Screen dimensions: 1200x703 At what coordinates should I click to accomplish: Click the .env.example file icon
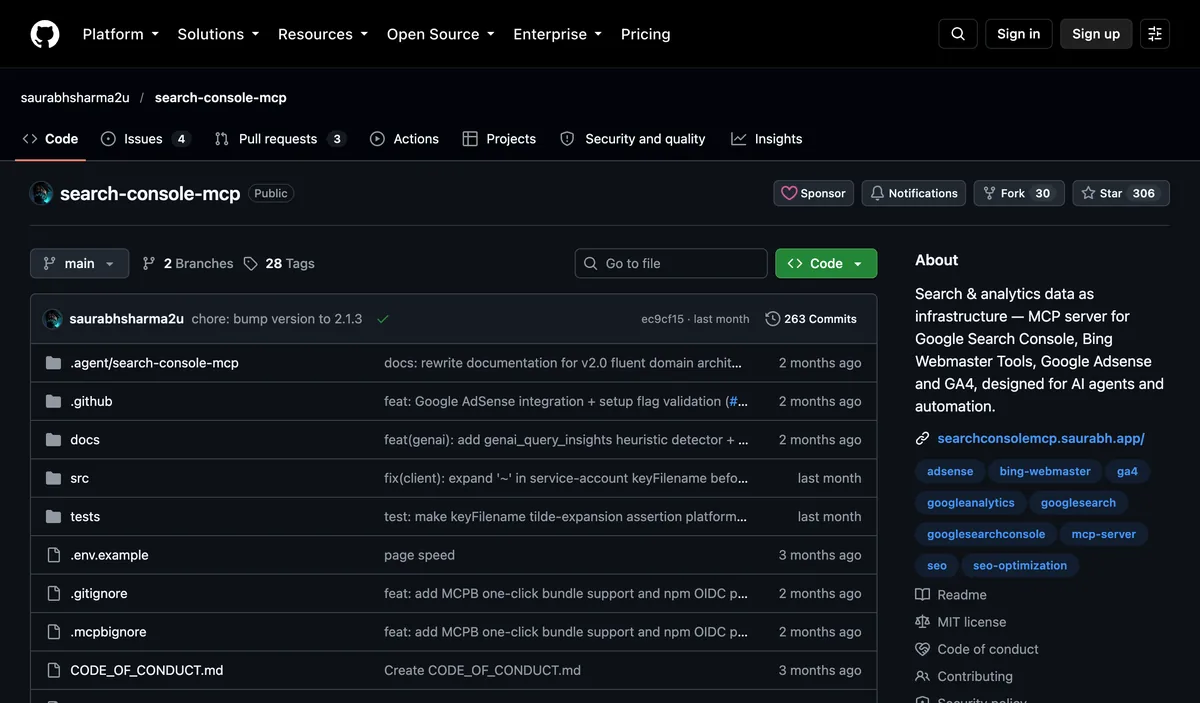pyautogui.click(x=54, y=555)
